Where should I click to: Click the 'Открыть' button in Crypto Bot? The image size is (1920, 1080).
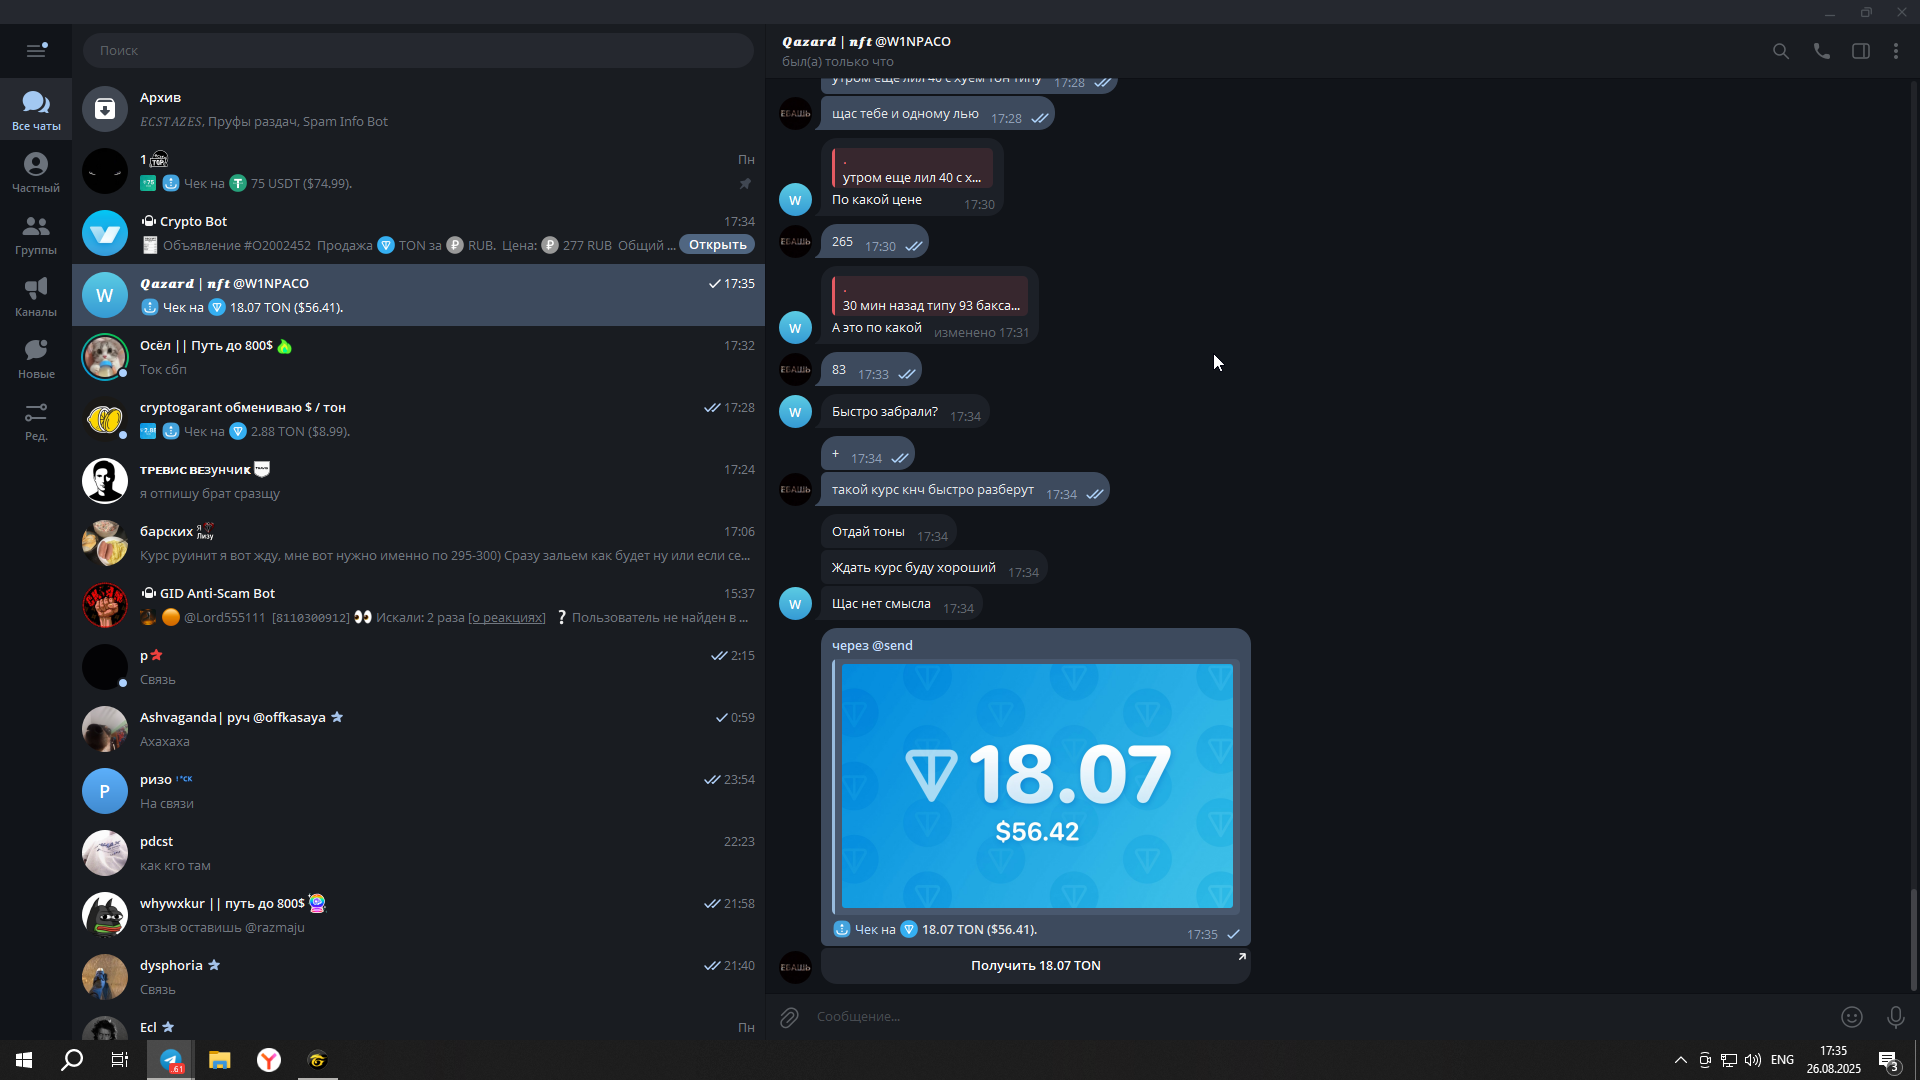[x=717, y=245]
